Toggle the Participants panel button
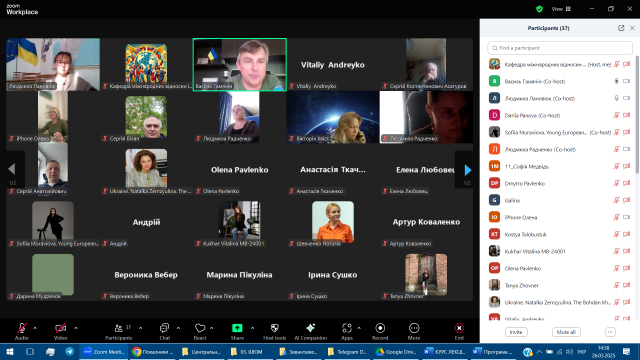Screen dimensions: 640x360 [118, 328]
